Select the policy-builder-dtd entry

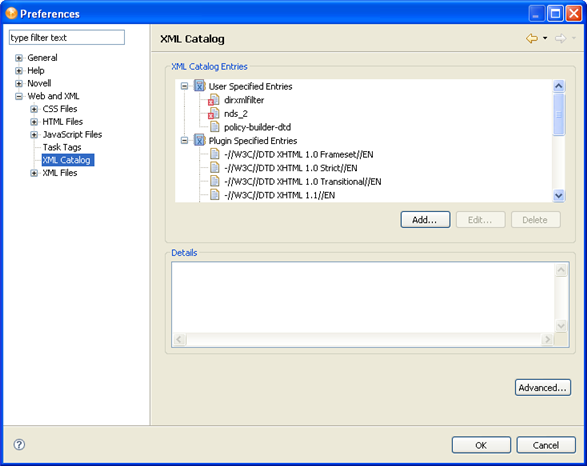[257, 127]
